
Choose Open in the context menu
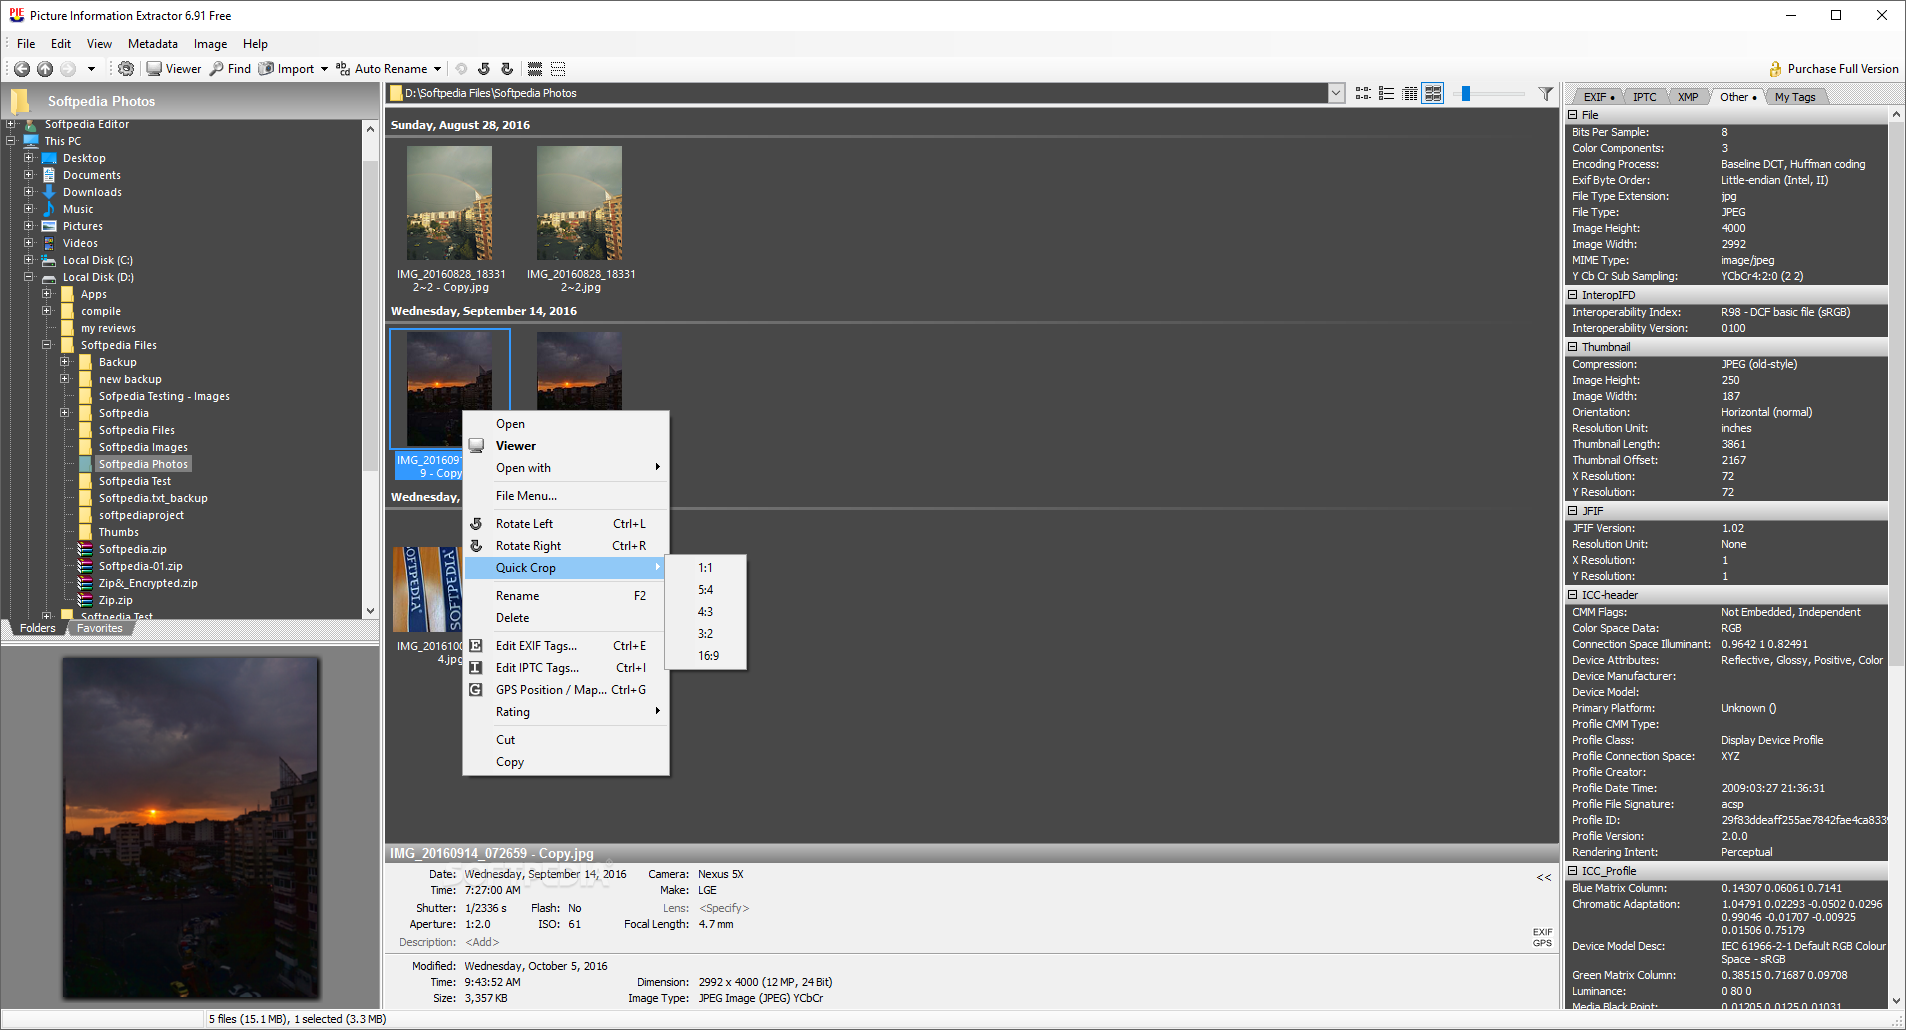pyautogui.click(x=566, y=424)
